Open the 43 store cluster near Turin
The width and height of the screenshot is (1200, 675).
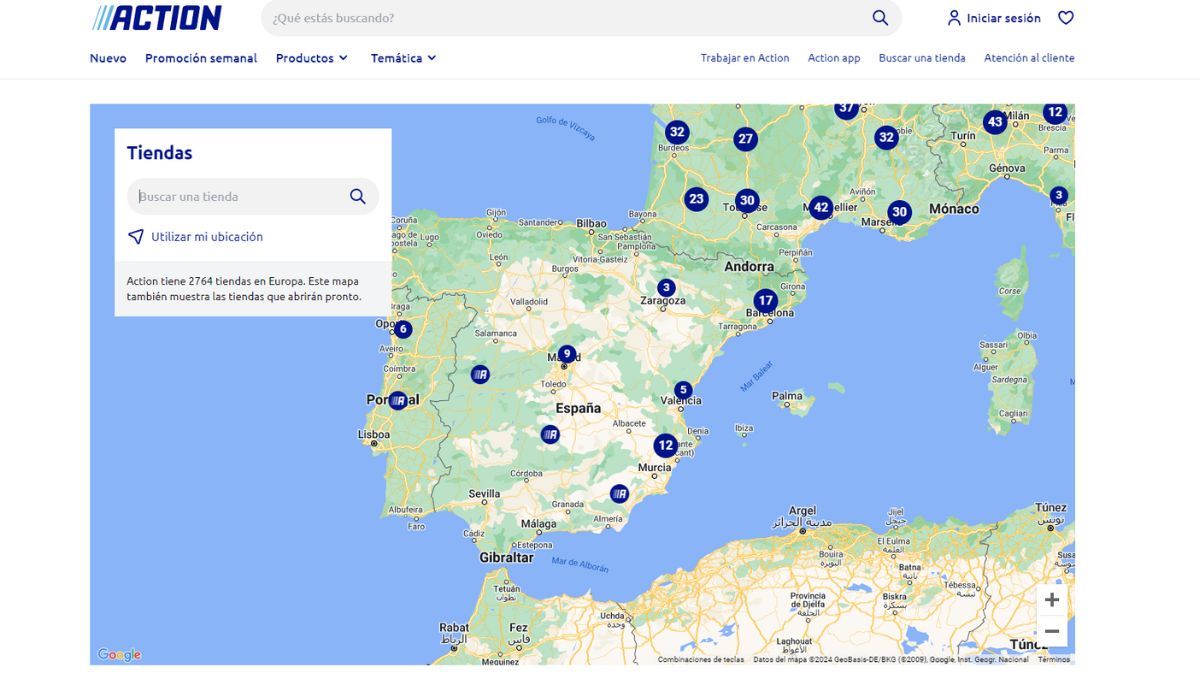coord(994,122)
